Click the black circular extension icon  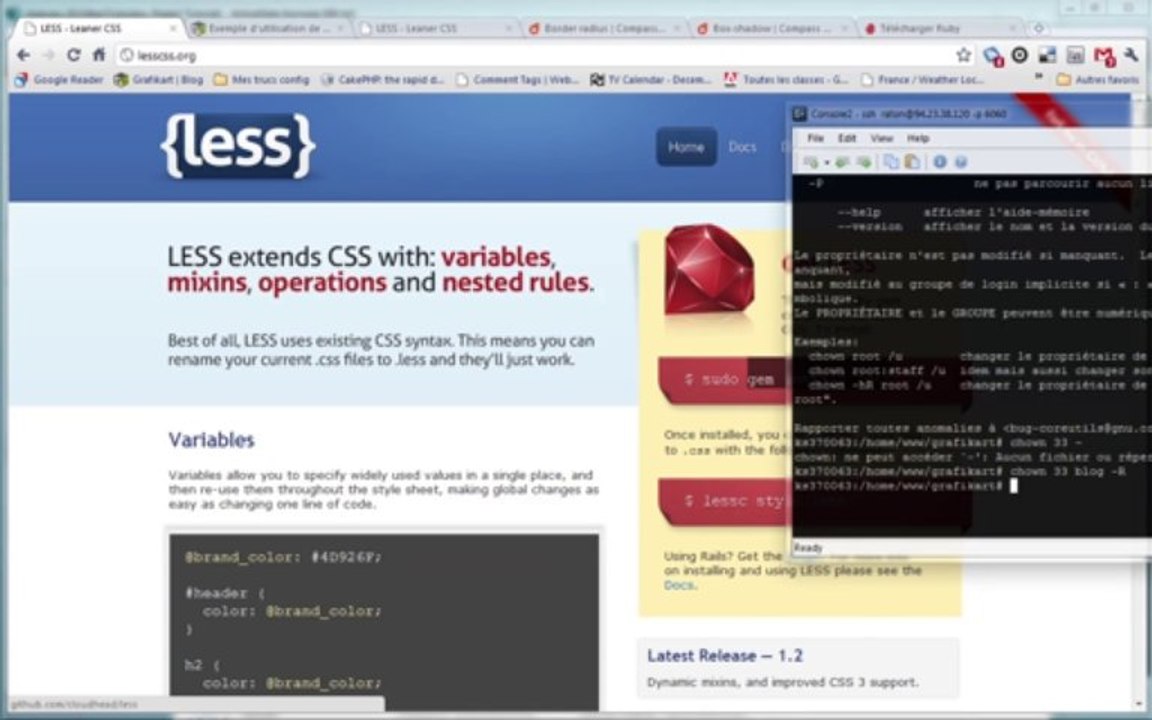point(1020,54)
